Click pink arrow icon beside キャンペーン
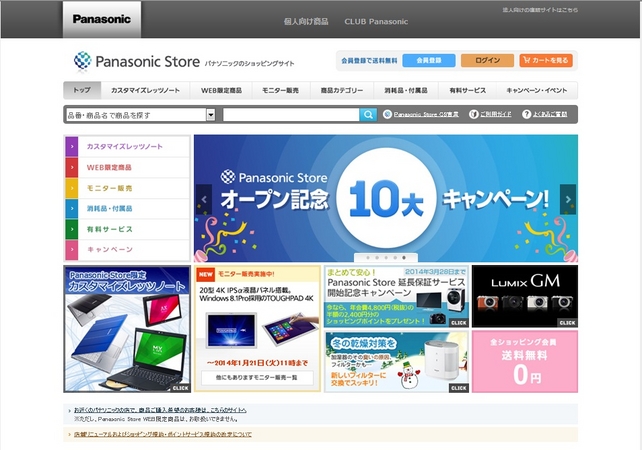 (72, 250)
